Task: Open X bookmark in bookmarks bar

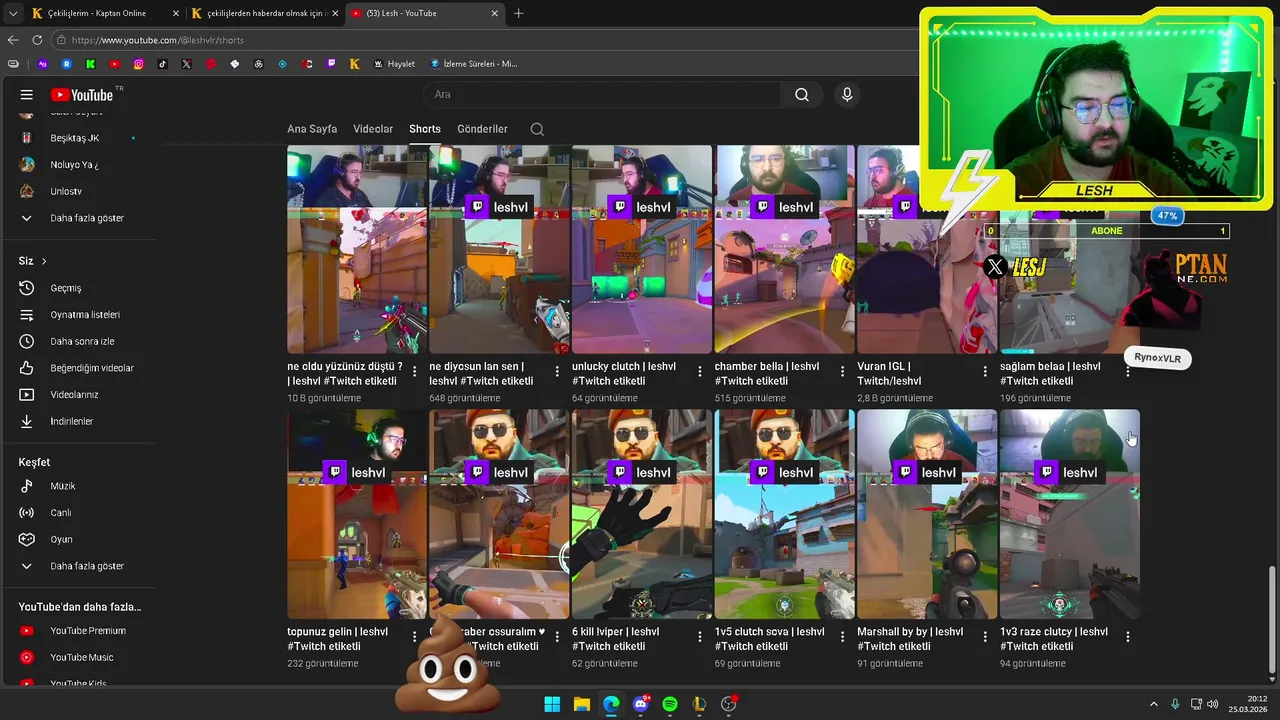Action: click(x=186, y=64)
